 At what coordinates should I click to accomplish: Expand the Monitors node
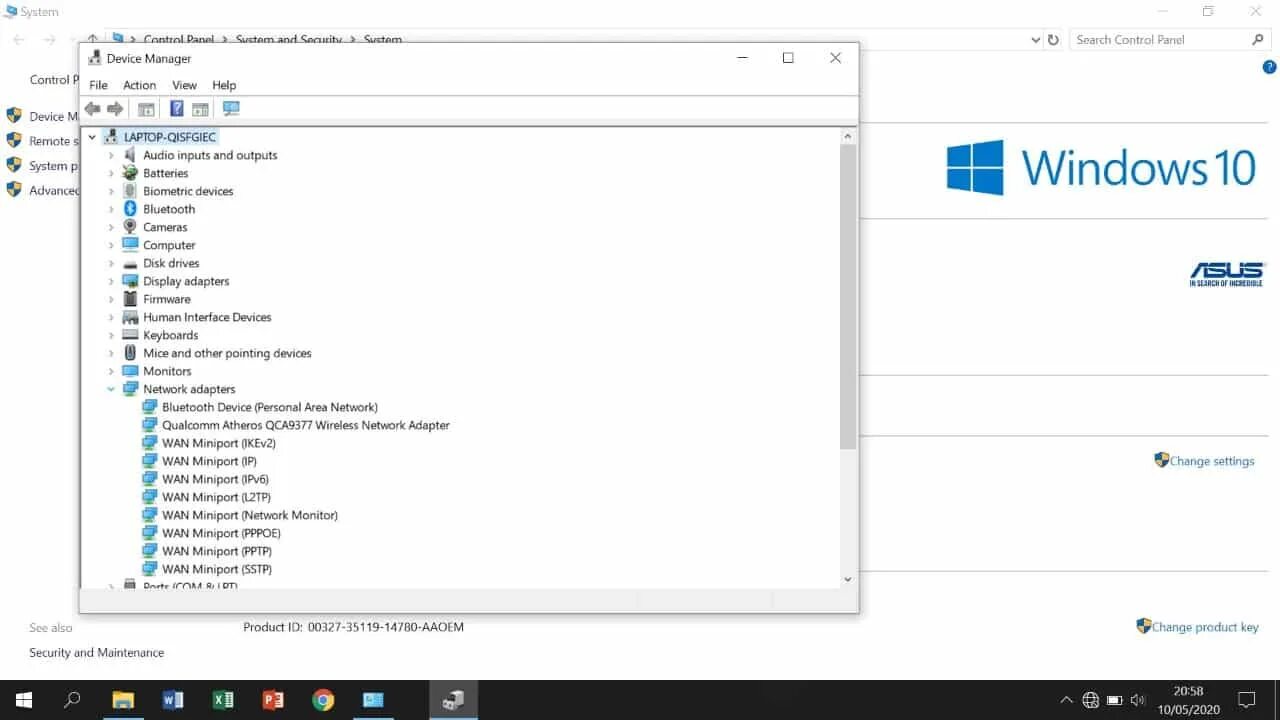tap(111, 371)
